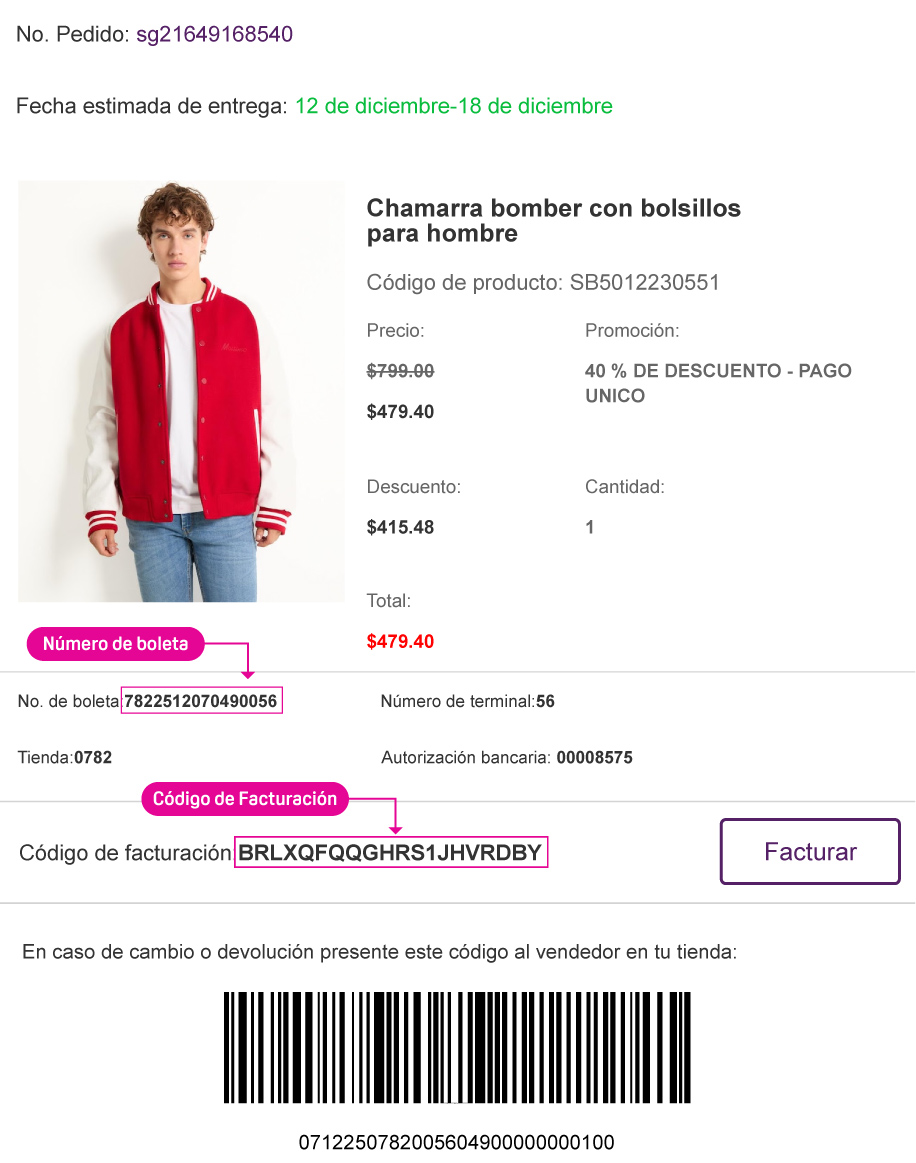Screen dimensions: 916x1163
Task: Select the highlighted boleta number 7822512070490056
Action: 201,701
